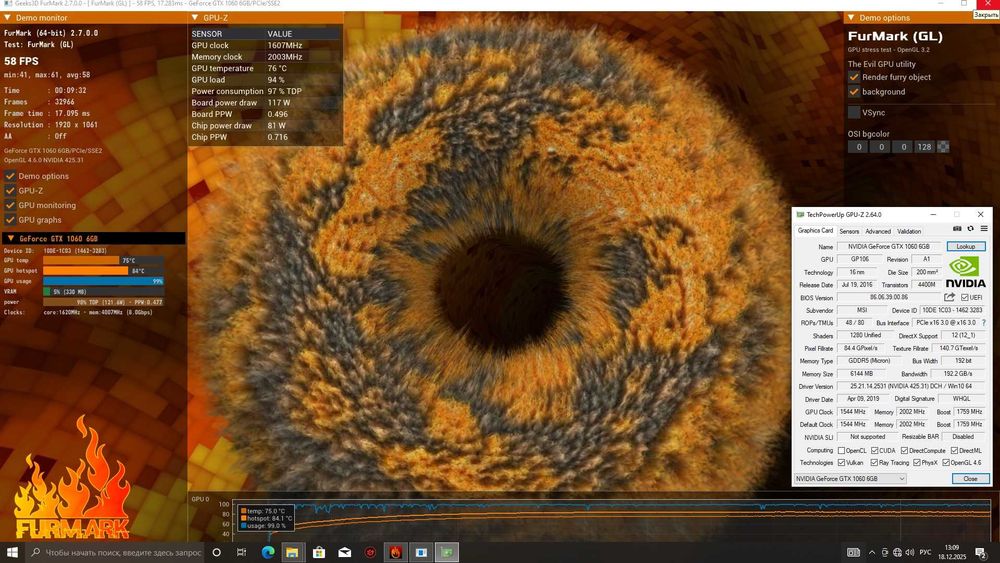
Task: Click the GPU-Z title bar app icon
Action: 800,214
